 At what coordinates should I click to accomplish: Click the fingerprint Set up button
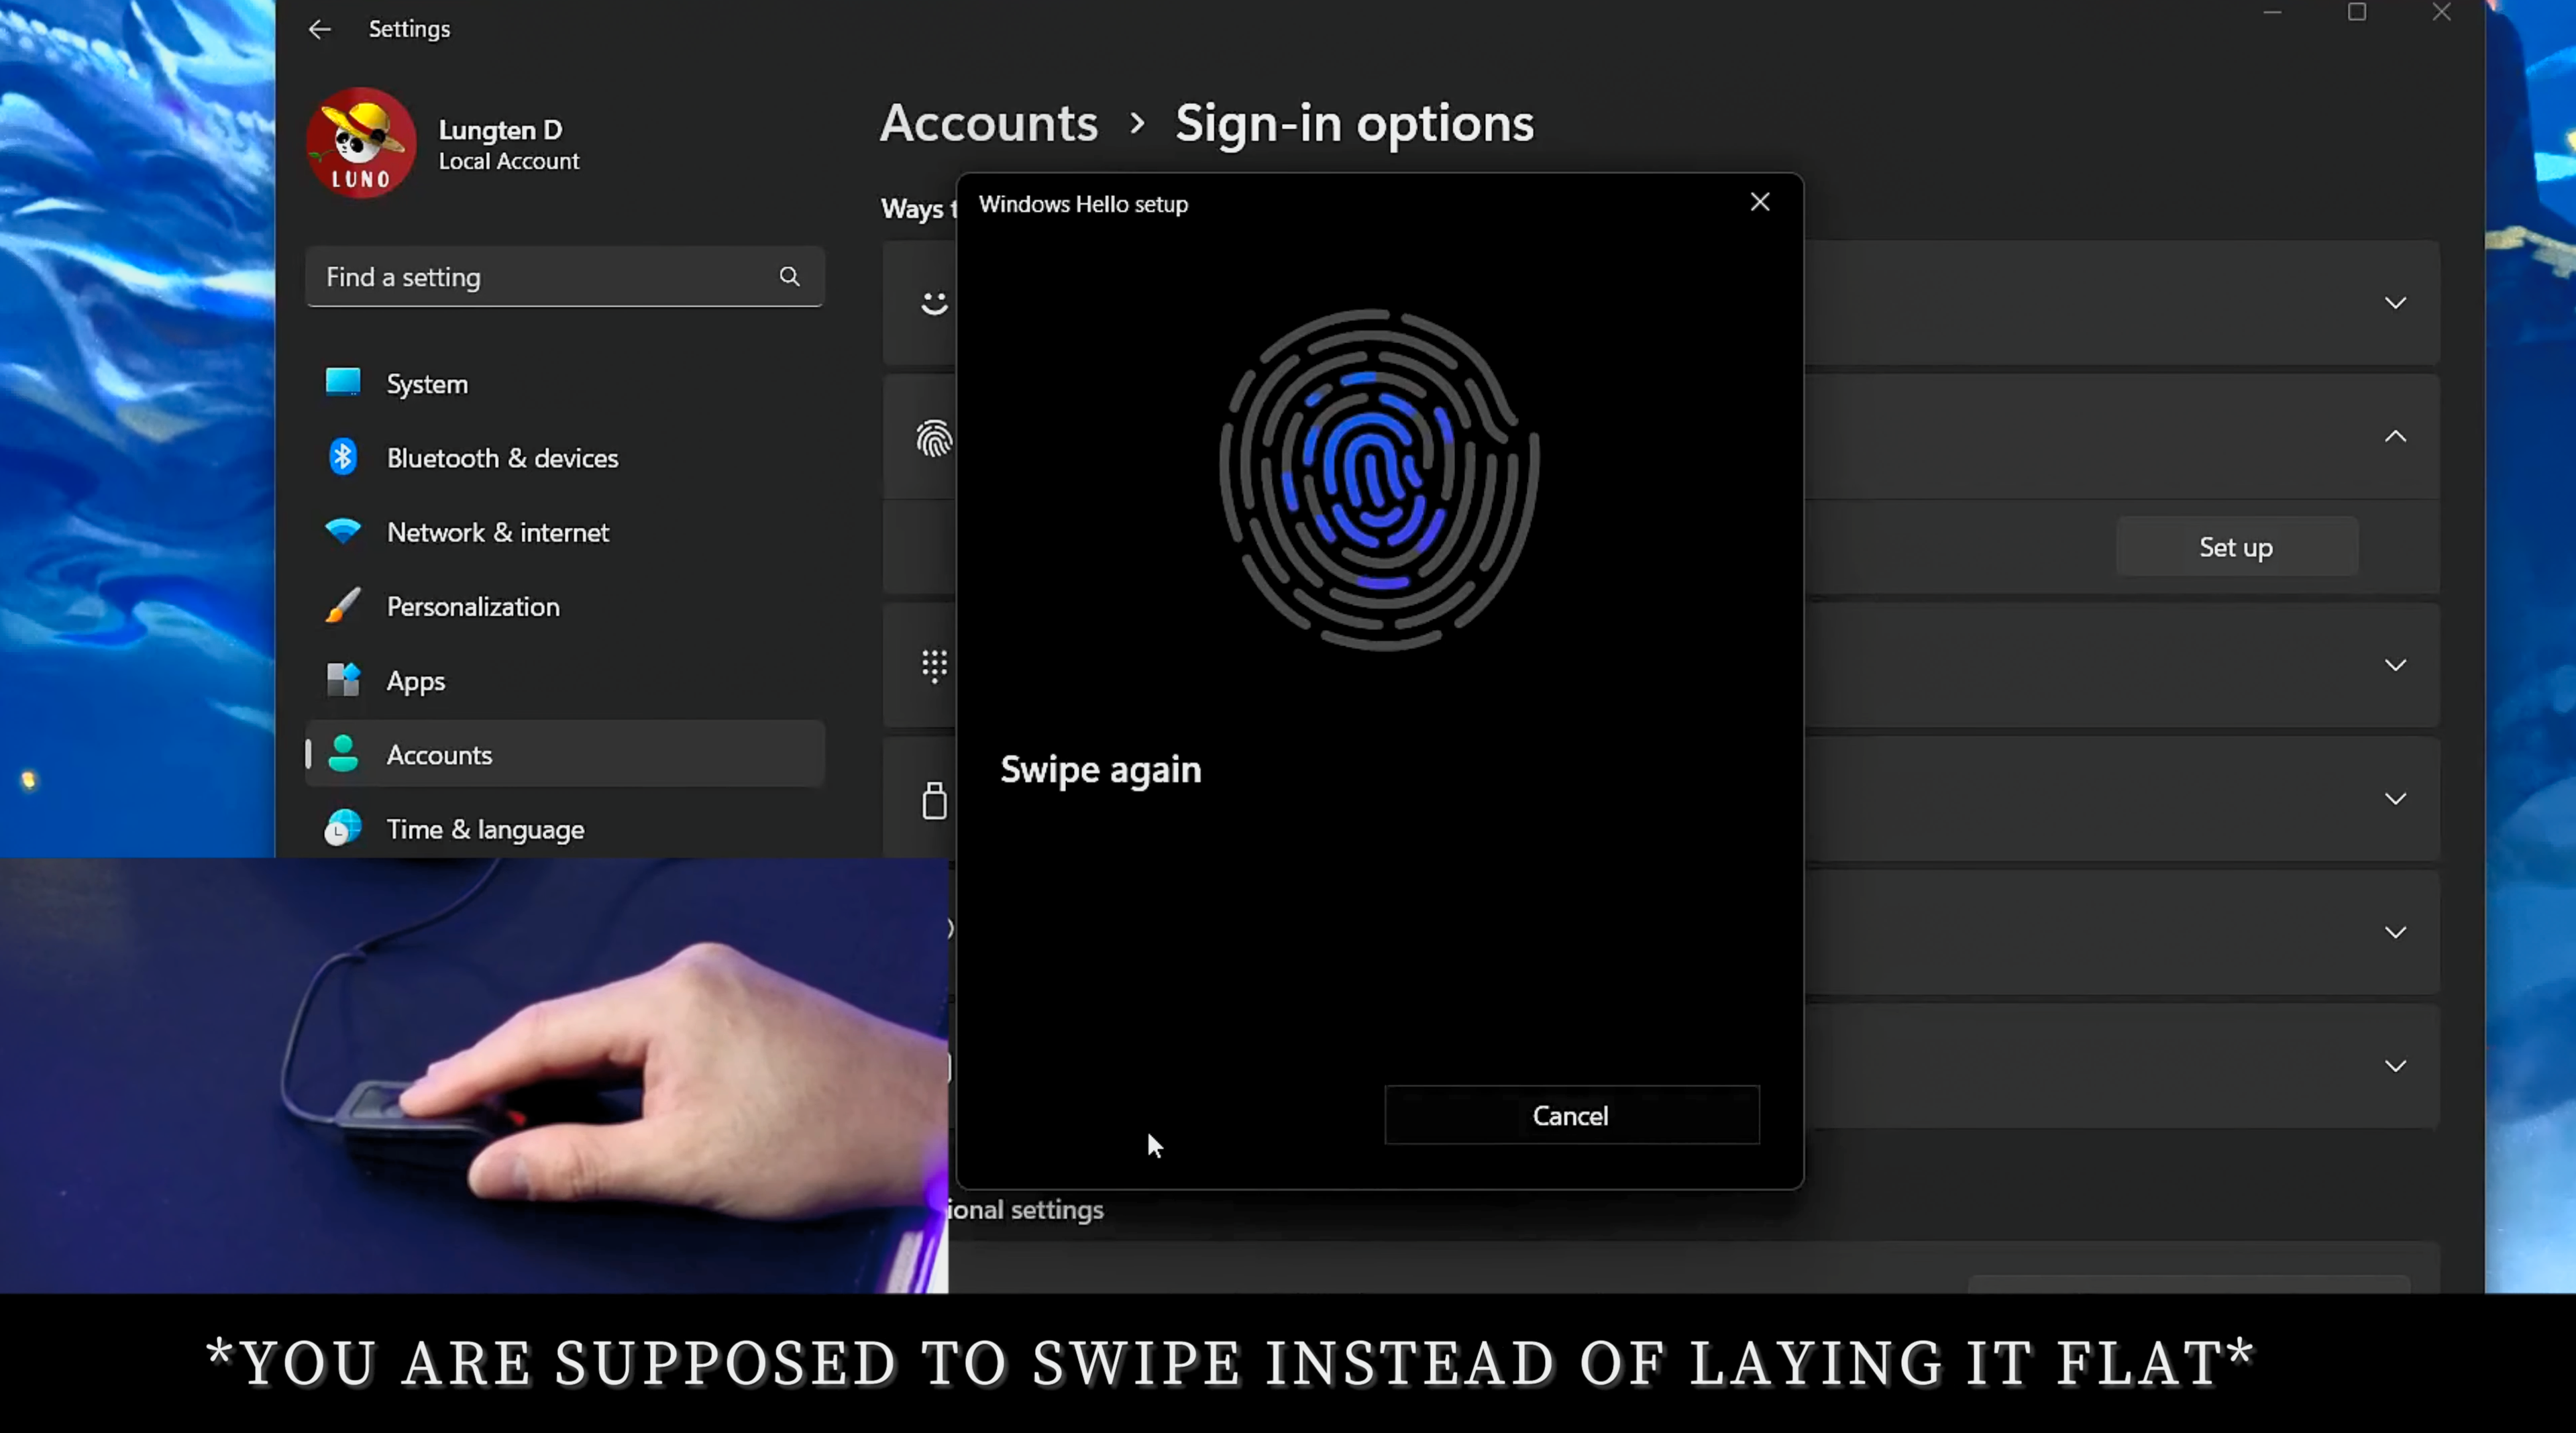click(x=2236, y=547)
